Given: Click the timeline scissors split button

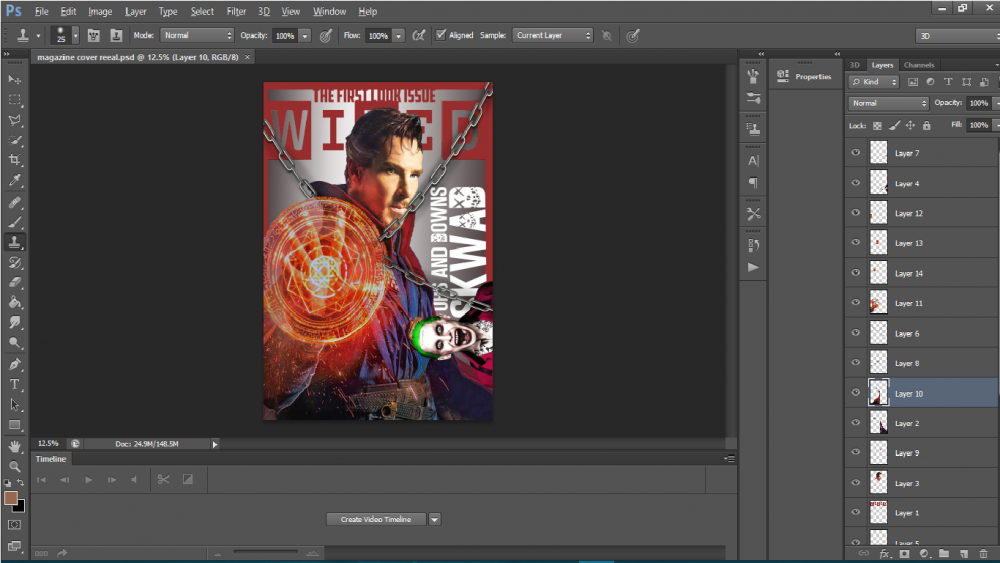Looking at the screenshot, I should coord(163,479).
